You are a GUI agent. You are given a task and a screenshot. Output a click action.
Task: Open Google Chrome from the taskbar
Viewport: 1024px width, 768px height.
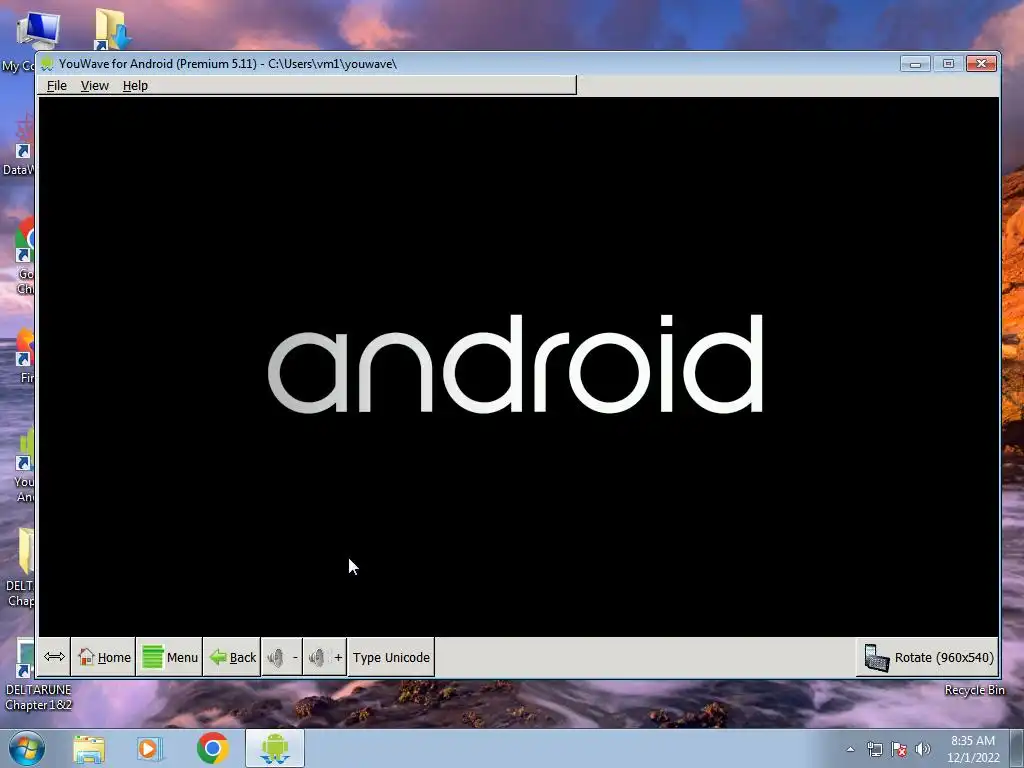click(x=212, y=748)
